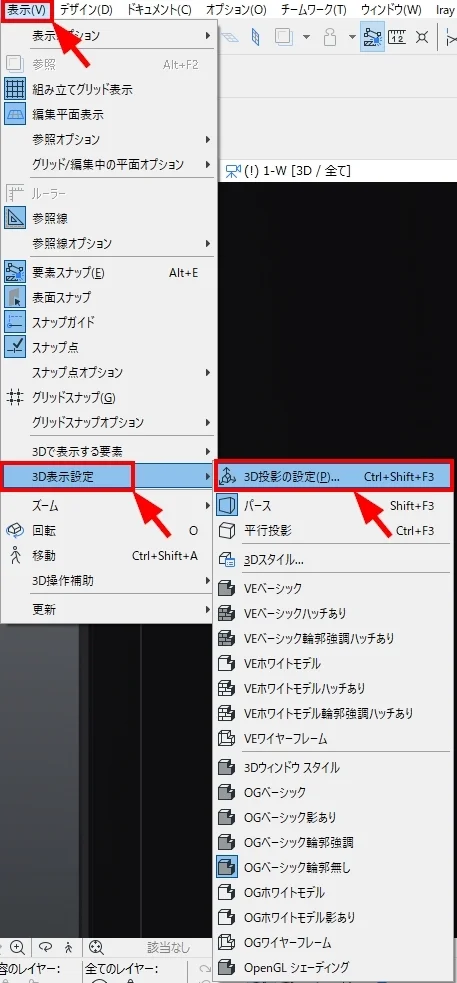Expand ズーム submenu
This screenshot has height=983, width=457.
point(109,505)
